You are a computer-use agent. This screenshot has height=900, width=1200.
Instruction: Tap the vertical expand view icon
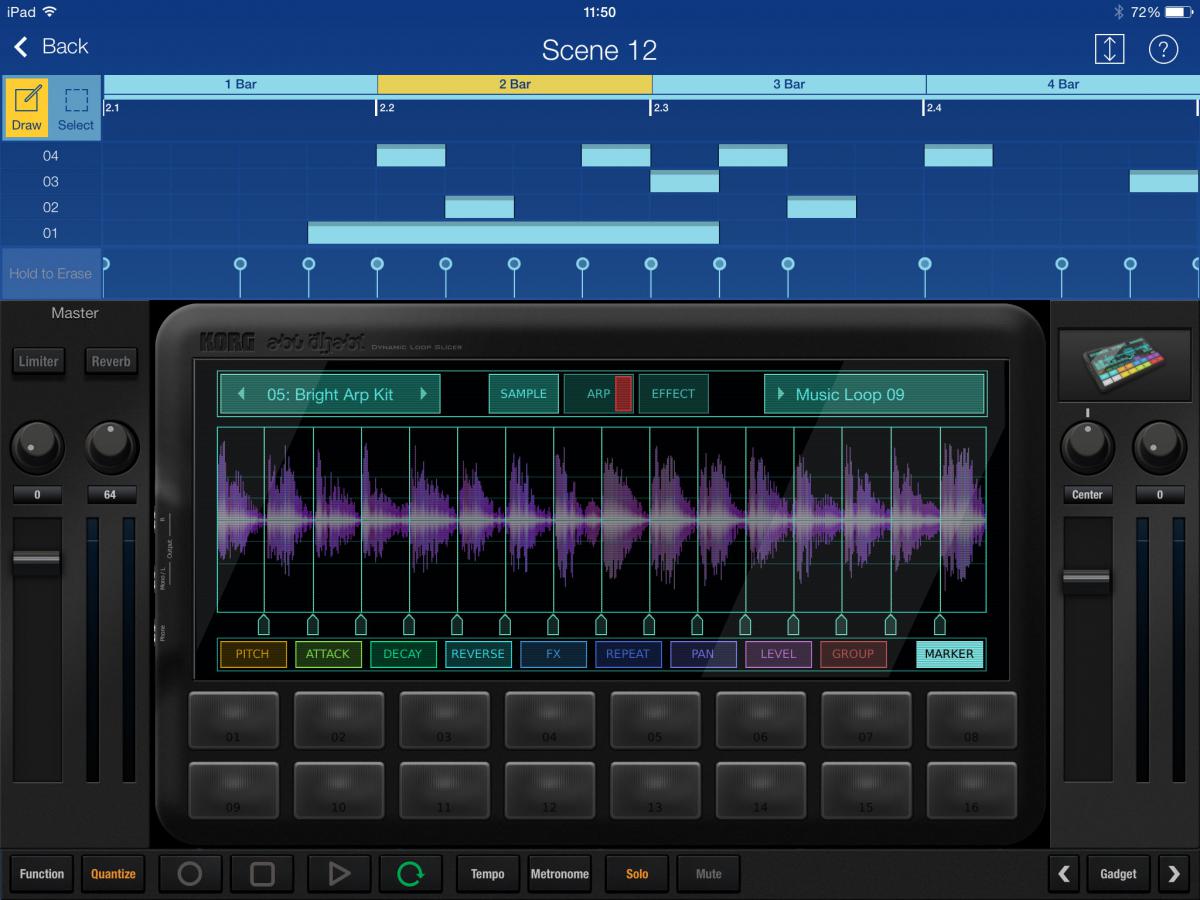1109,49
